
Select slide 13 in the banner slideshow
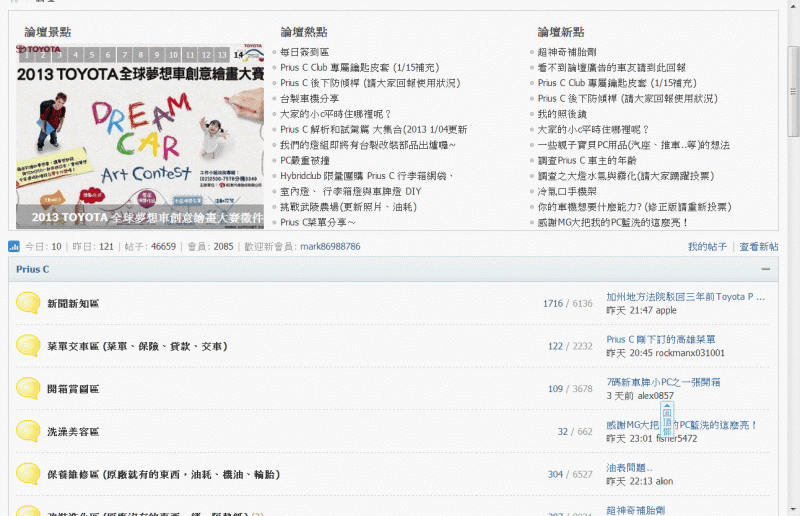pyautogui.click(x=222, y=55)
